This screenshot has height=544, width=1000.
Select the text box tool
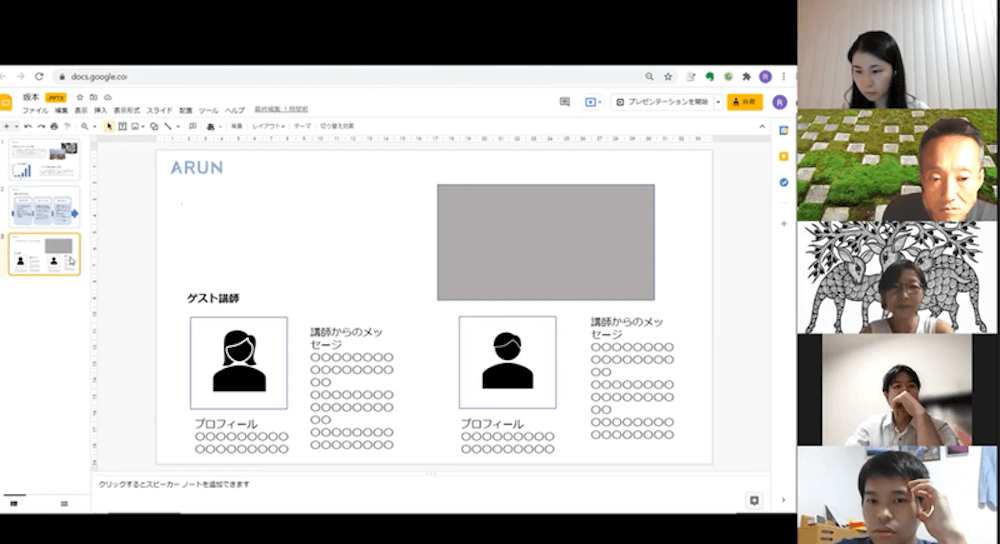coord(122,126)
